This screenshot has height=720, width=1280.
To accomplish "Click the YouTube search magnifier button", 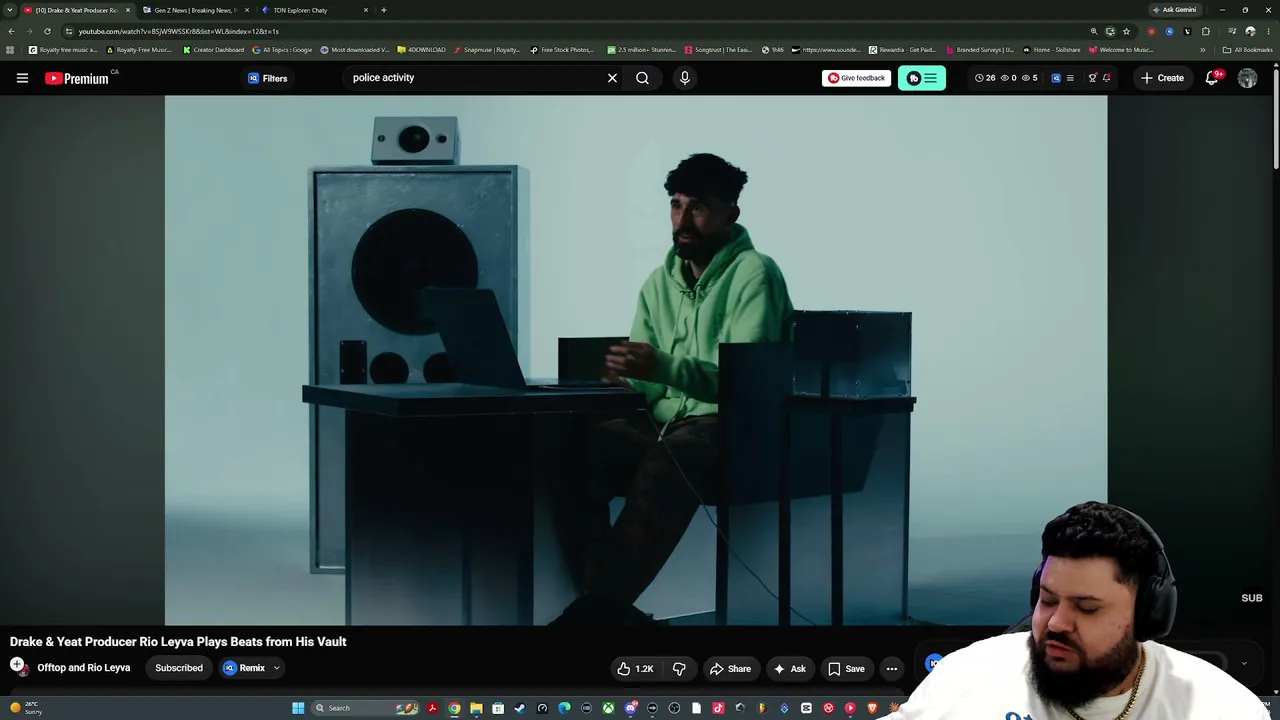I will [642, 78].
